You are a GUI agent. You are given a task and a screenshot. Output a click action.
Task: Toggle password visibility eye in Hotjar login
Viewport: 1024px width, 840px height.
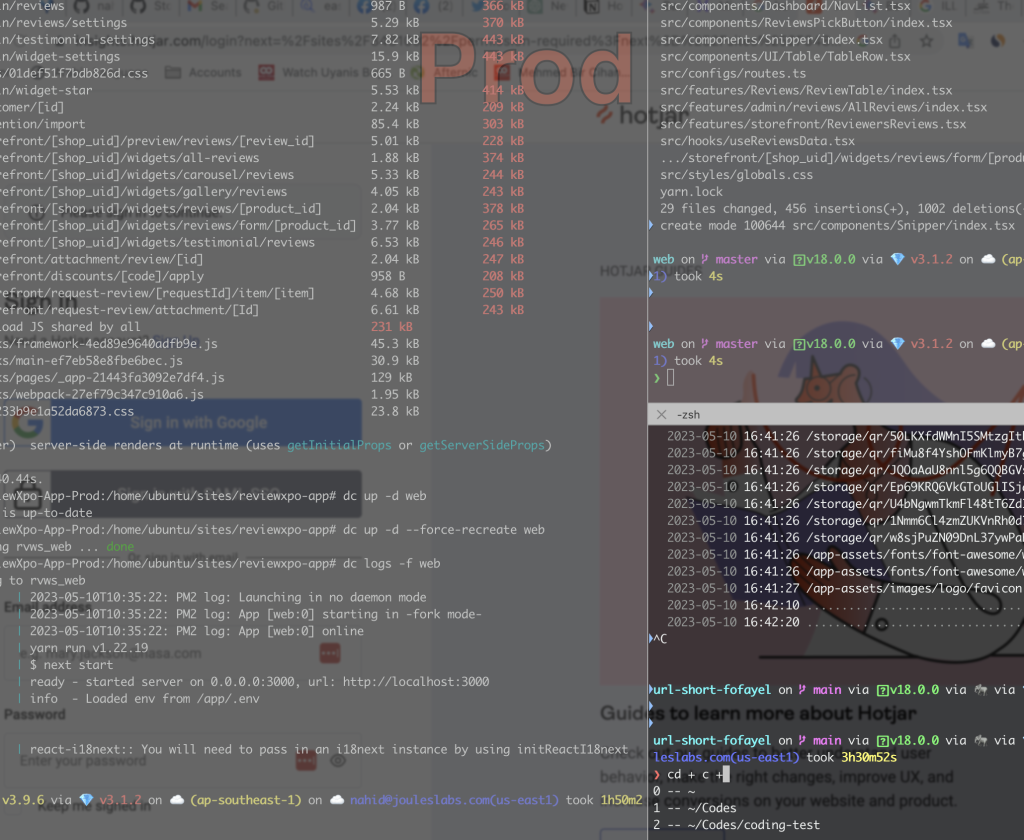(x=338, y=760)
